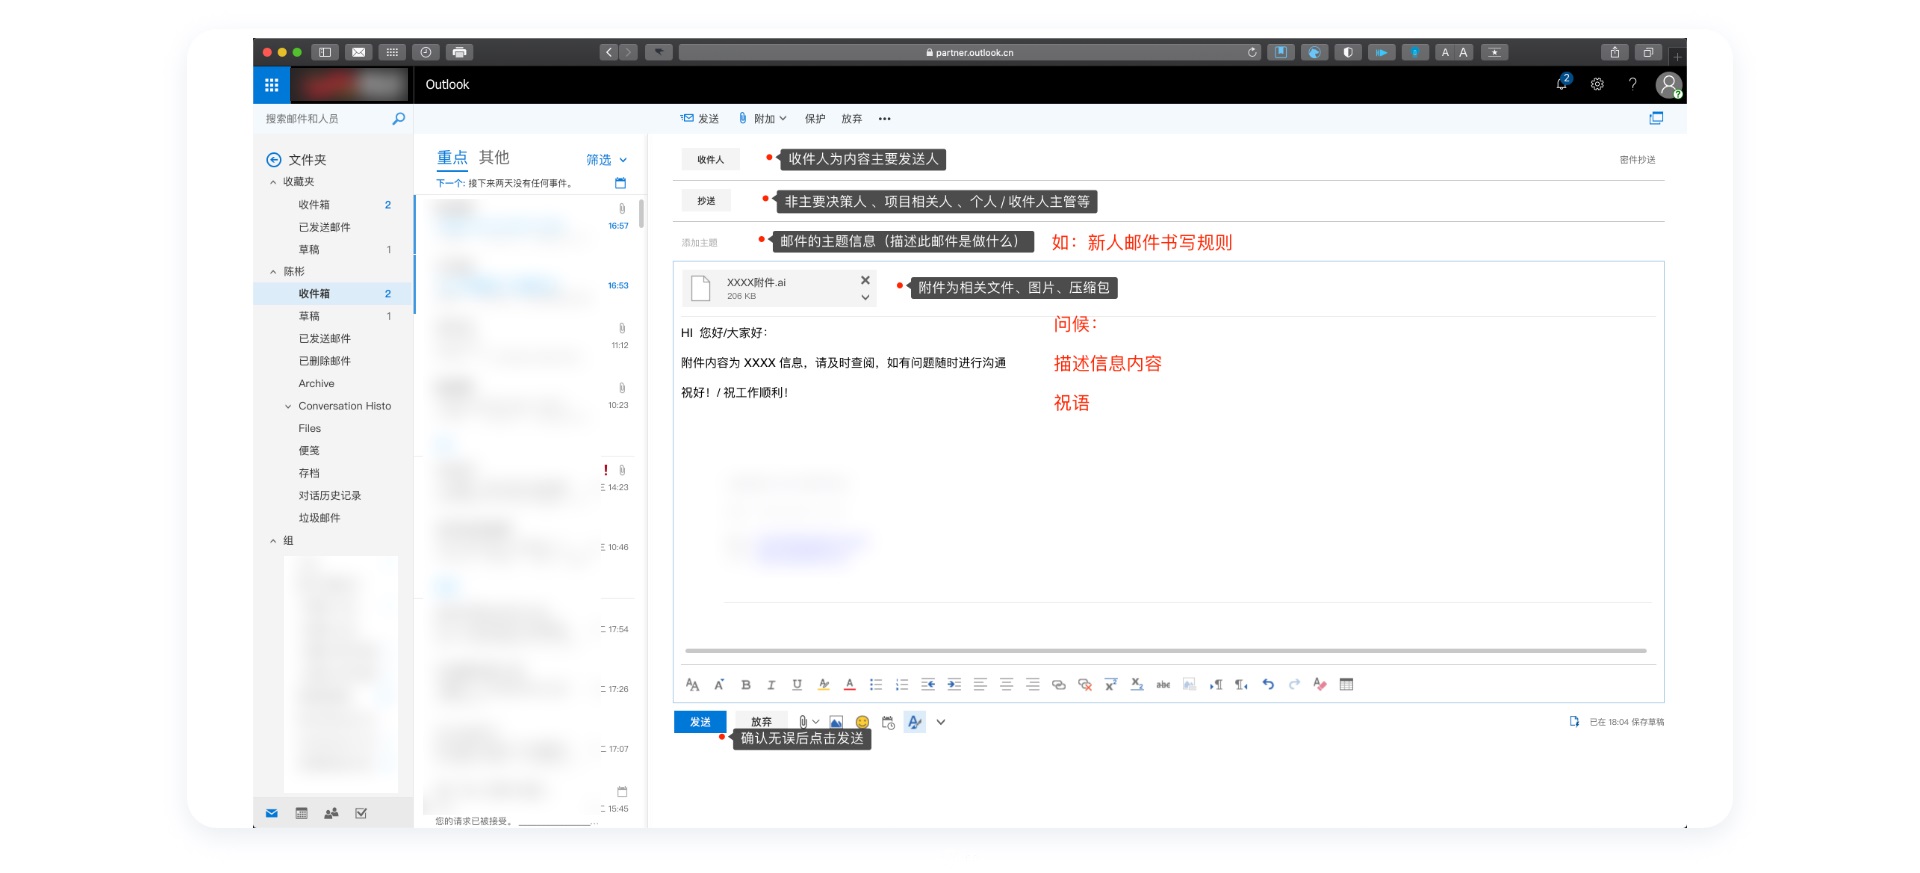Collapse the 文件夹 folder pane
Screen dimensions: 1920x873
[x=273, y=160]
